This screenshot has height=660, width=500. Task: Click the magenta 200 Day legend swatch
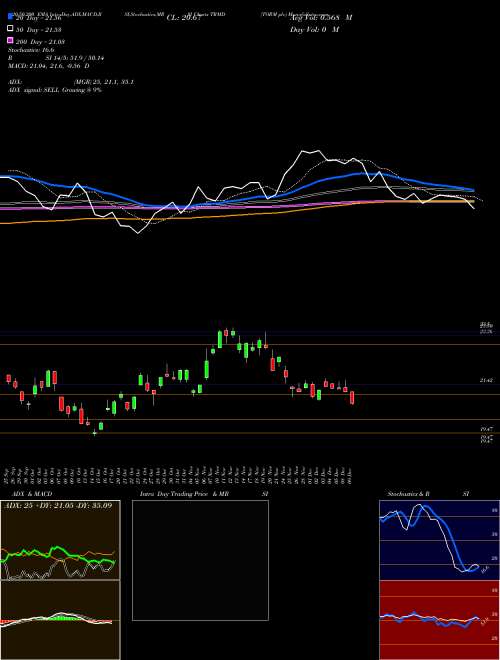(x=10, y=41)
